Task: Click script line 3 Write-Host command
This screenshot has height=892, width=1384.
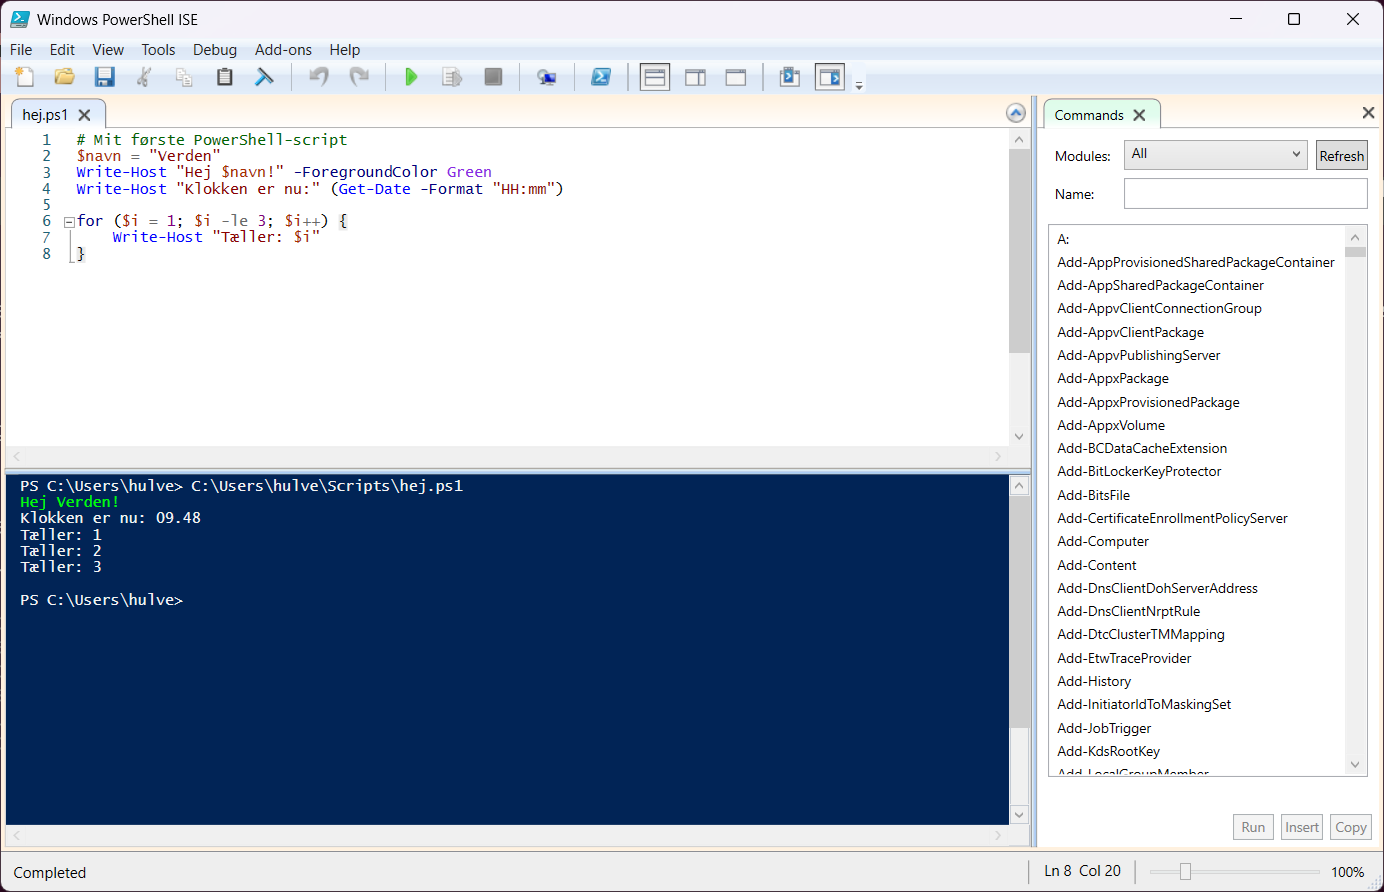Action: 121,172
